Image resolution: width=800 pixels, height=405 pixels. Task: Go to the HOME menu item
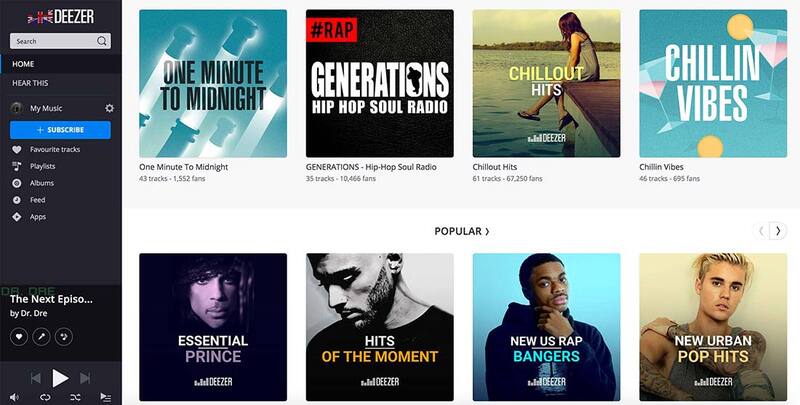[61, 64]
